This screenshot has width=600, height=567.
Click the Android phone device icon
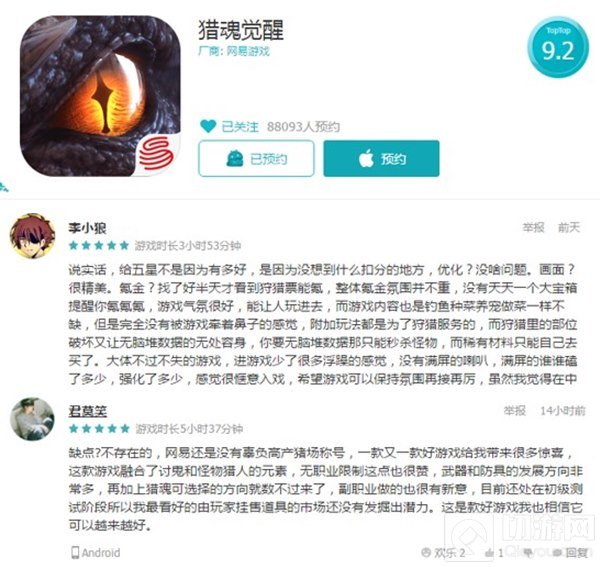pos(75,552)
